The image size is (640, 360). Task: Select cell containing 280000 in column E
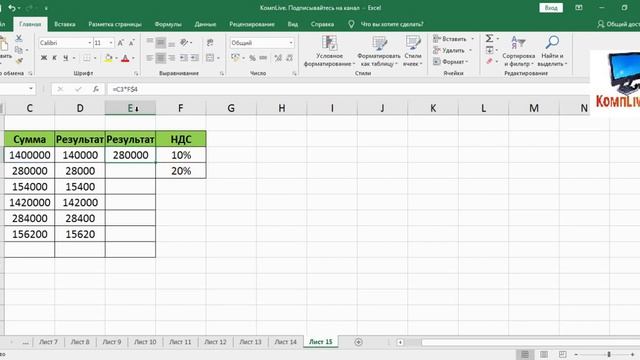point(131,155)
